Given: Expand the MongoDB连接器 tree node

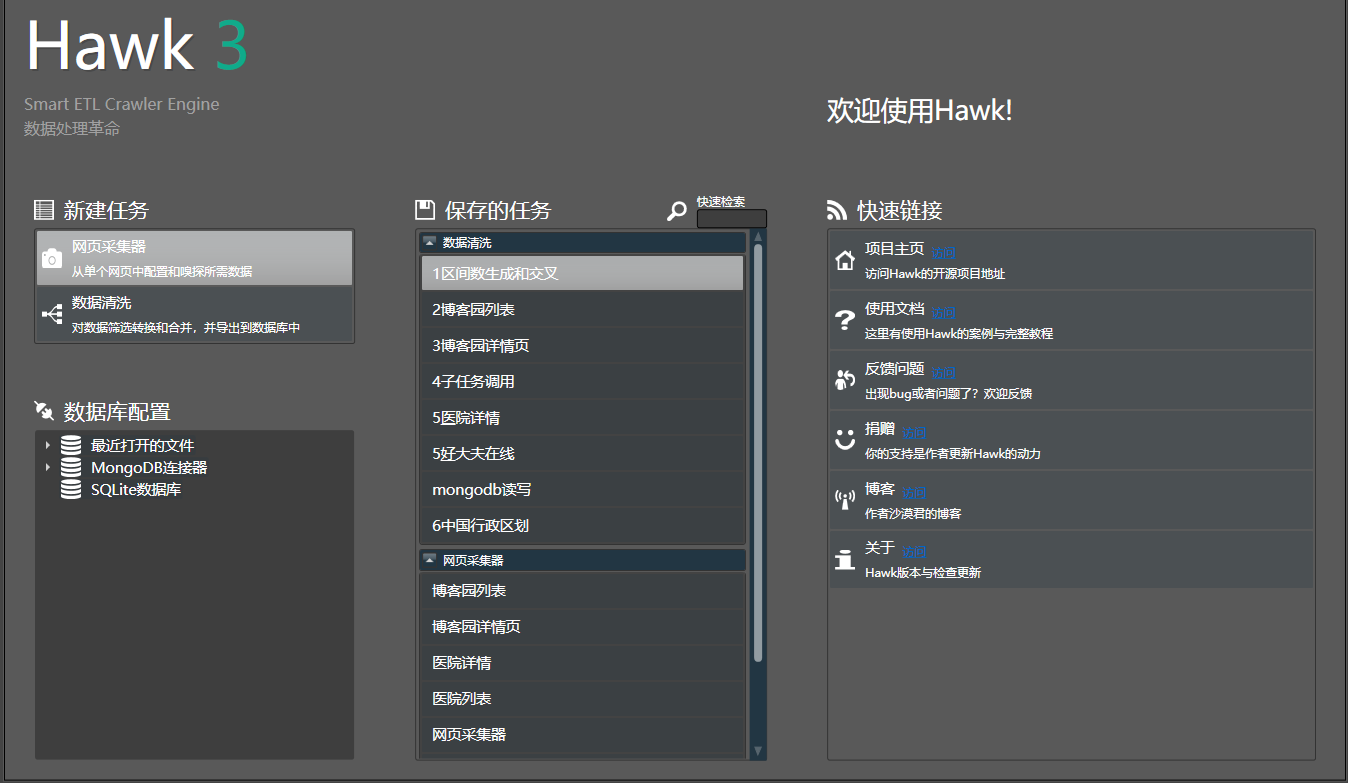Looking at the screenshot, I should click(47, 467).
